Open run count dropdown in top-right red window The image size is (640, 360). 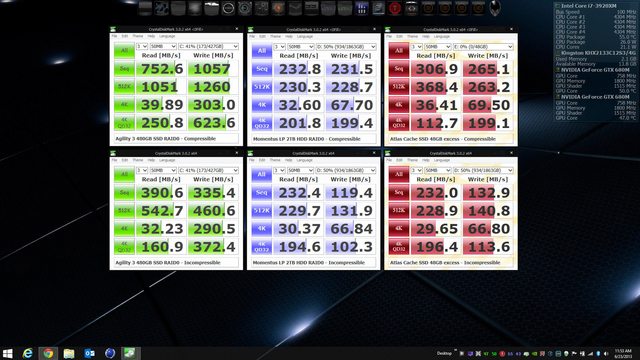click(416, 47)
